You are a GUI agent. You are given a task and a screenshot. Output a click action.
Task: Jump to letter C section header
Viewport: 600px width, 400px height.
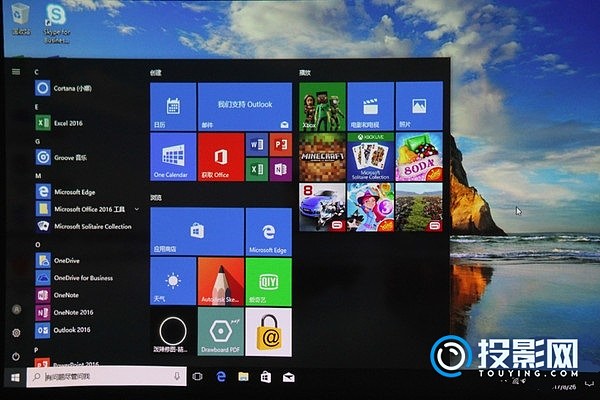(x=36, y=72)
